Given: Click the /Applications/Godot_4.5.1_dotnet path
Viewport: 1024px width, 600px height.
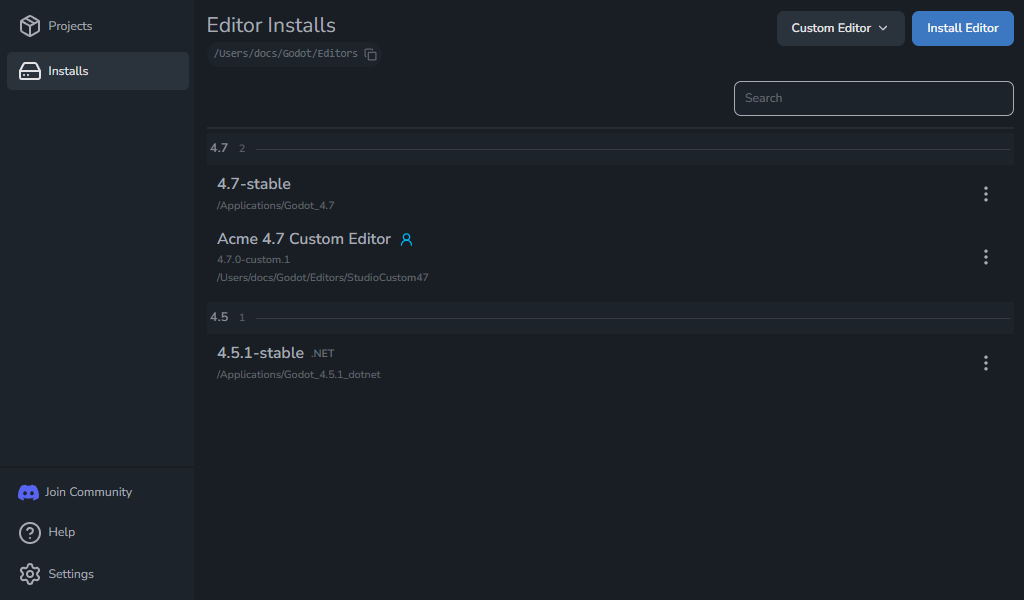Looking at the screenshot, I should click(298, 375).
